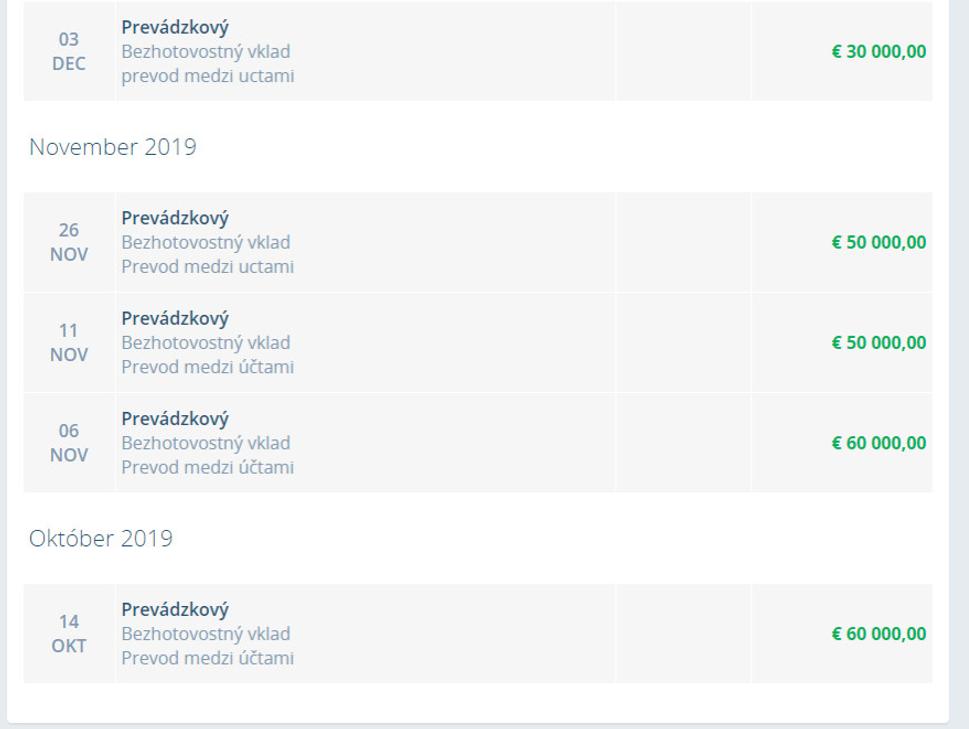This screenshot has height=729, width=969.
Task: Open the 26 NOV Prevádzkový transaction
Action: (x=175, y=218)
